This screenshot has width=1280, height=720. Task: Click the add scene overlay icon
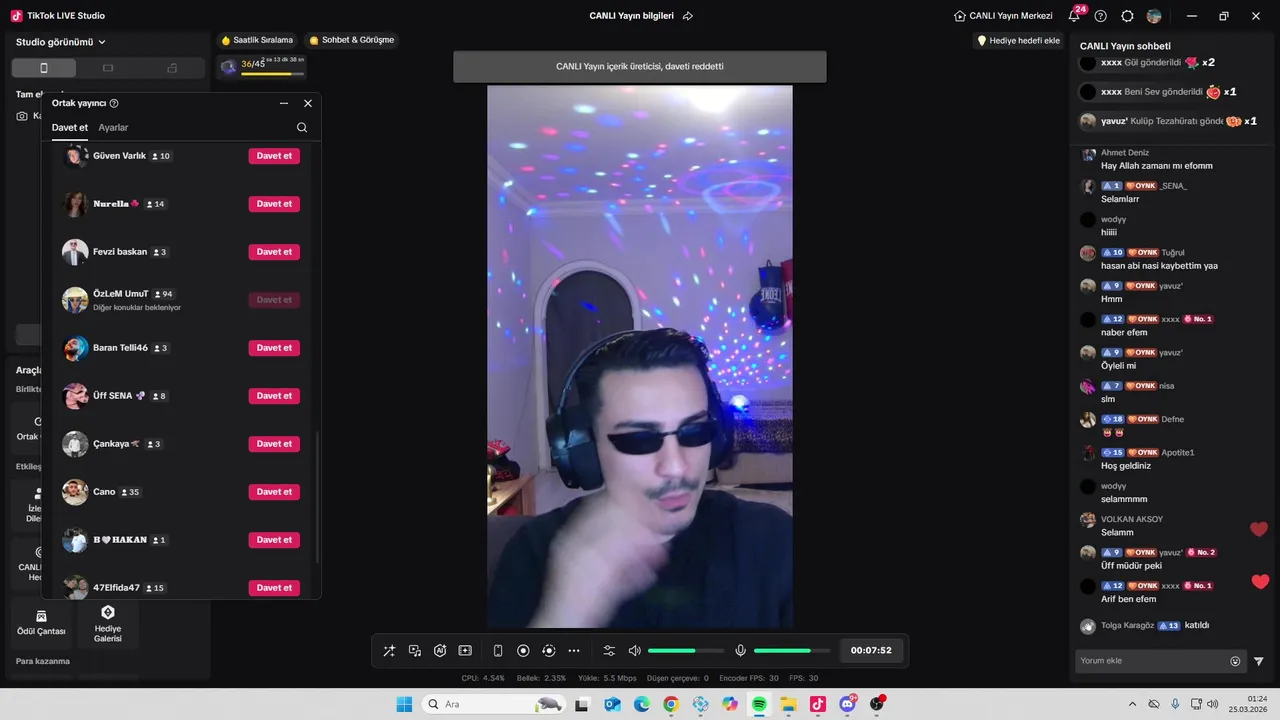465,651
